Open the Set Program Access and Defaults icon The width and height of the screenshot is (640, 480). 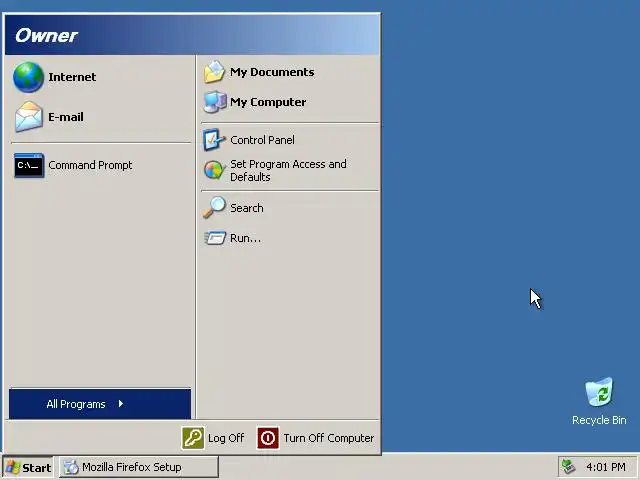[x=215, y=170]
